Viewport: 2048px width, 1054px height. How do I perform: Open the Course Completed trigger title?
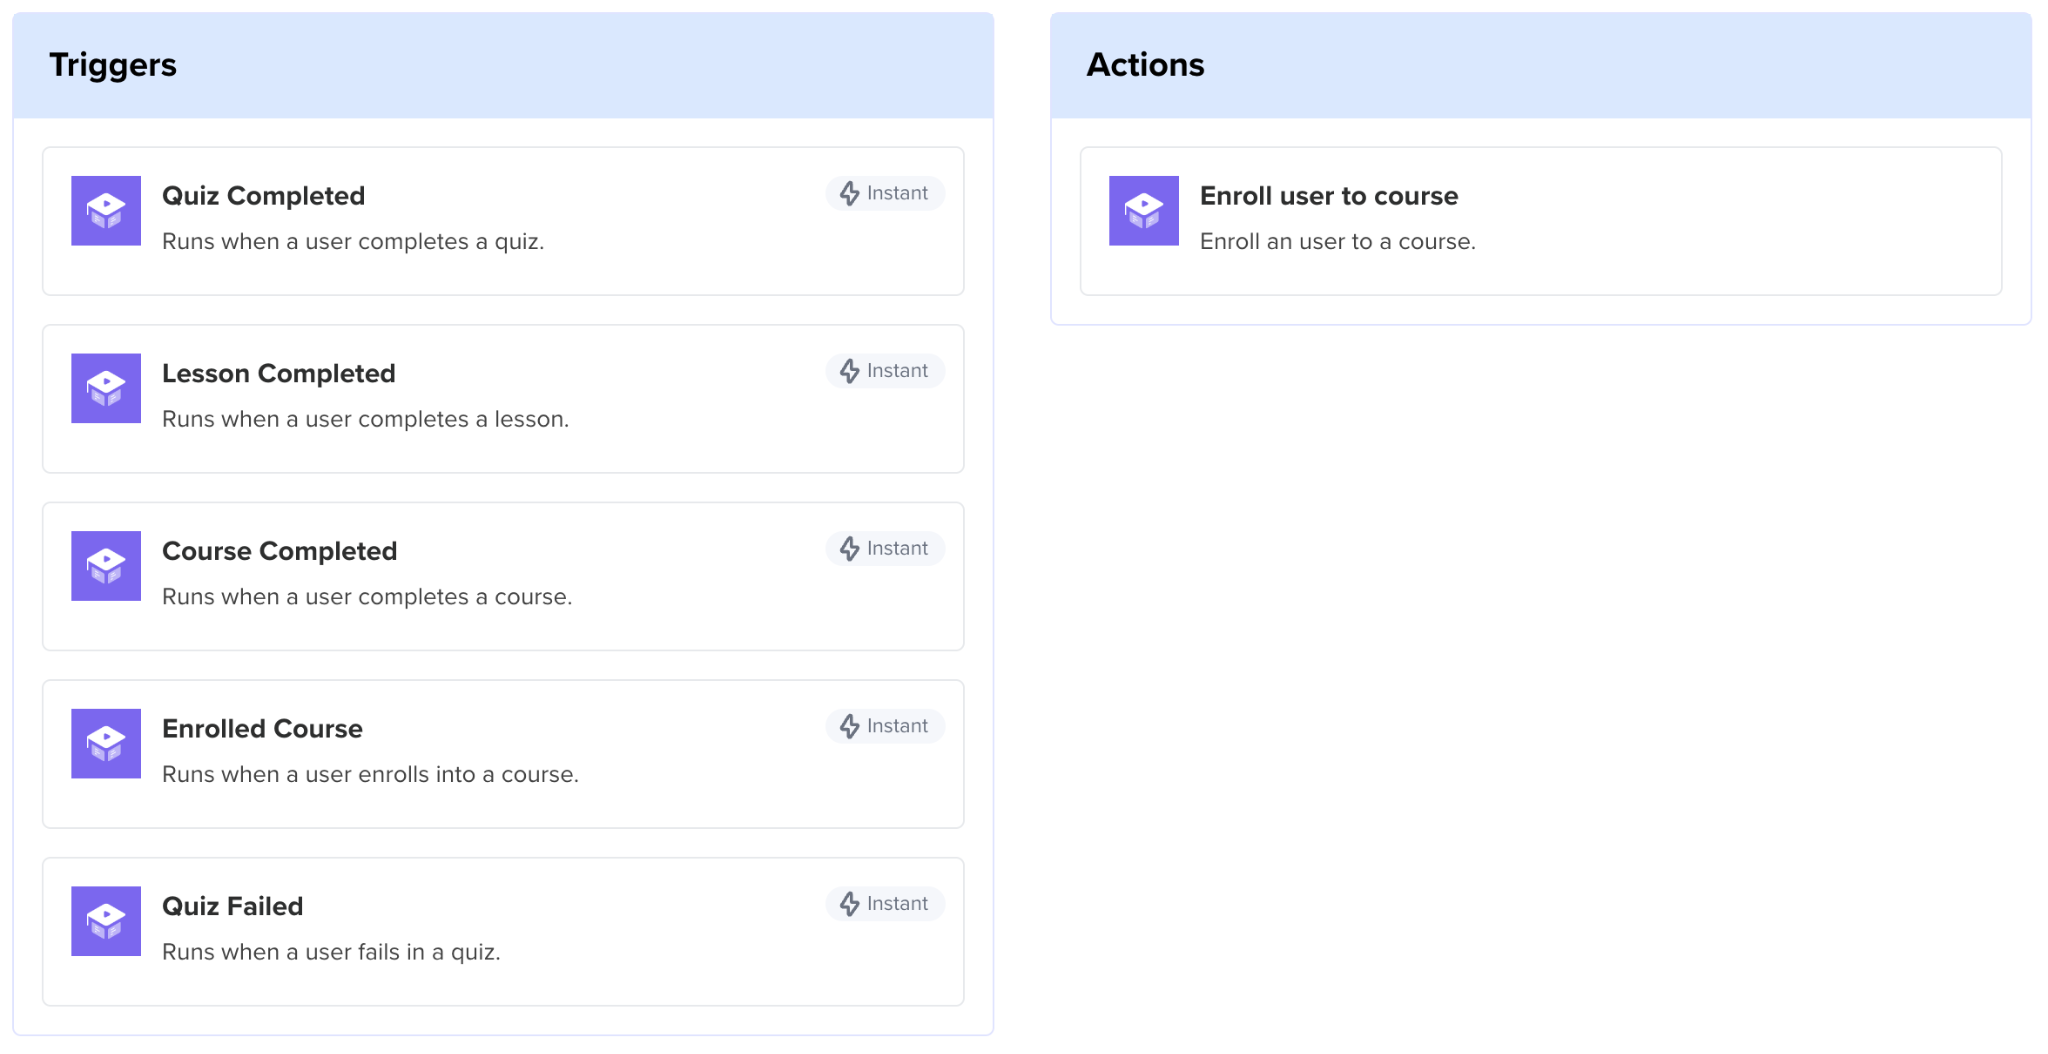[279, 551]
